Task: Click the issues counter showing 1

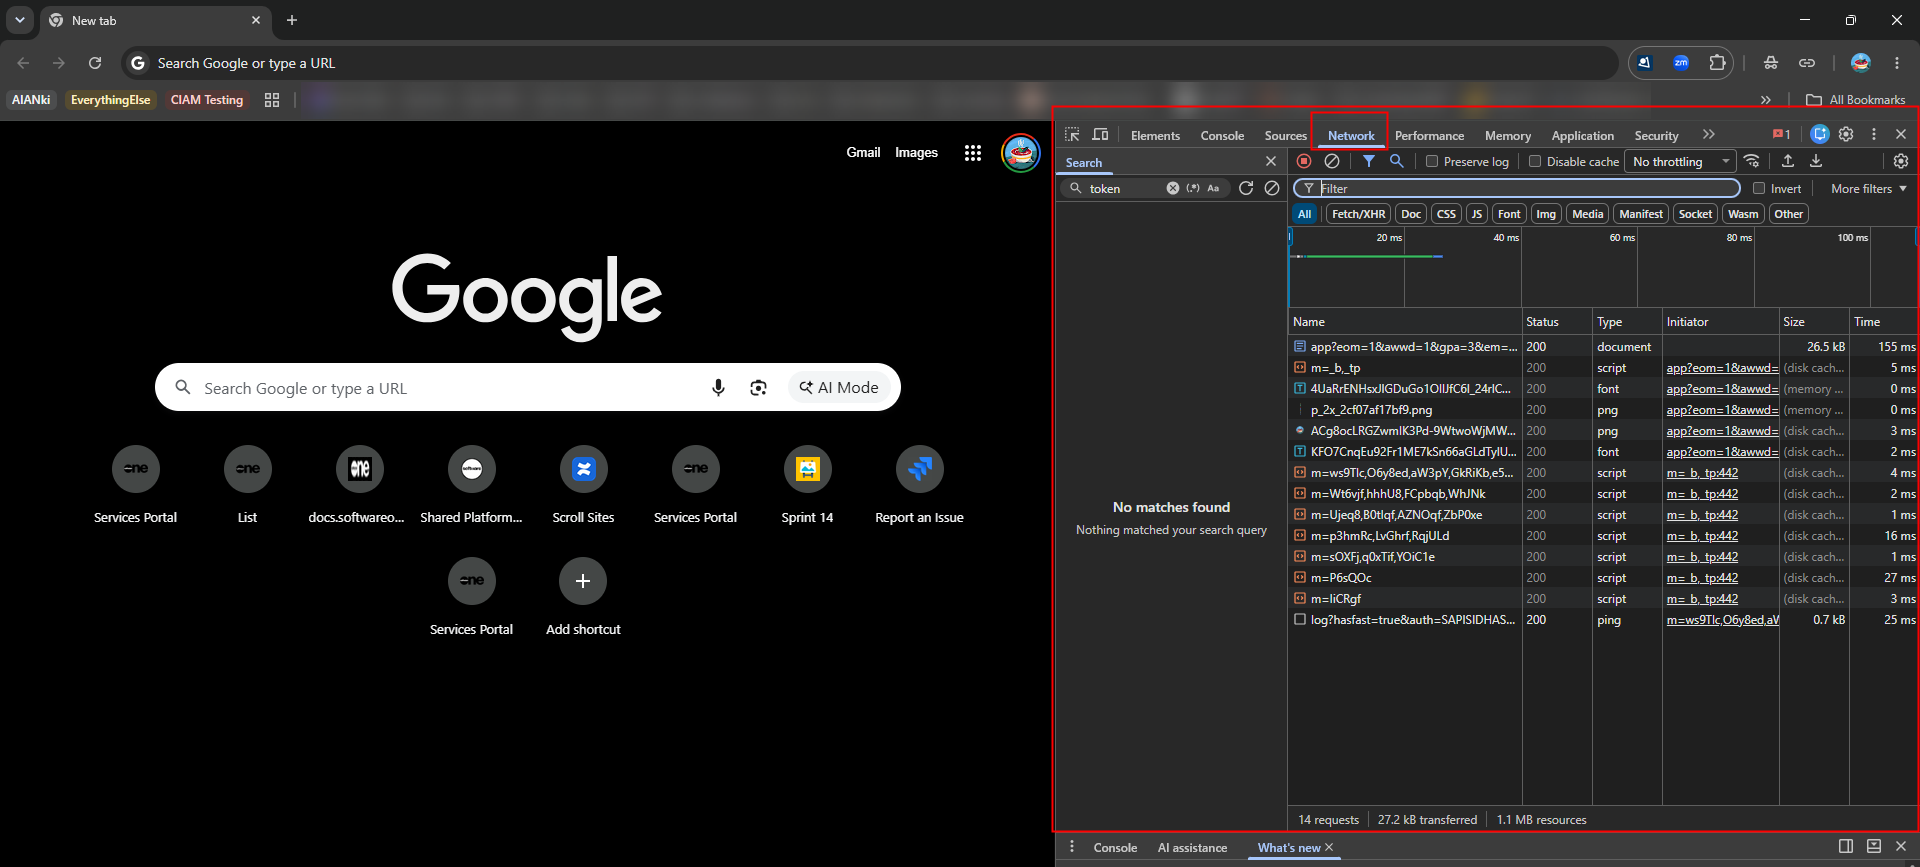Action: pos(1781,134)
